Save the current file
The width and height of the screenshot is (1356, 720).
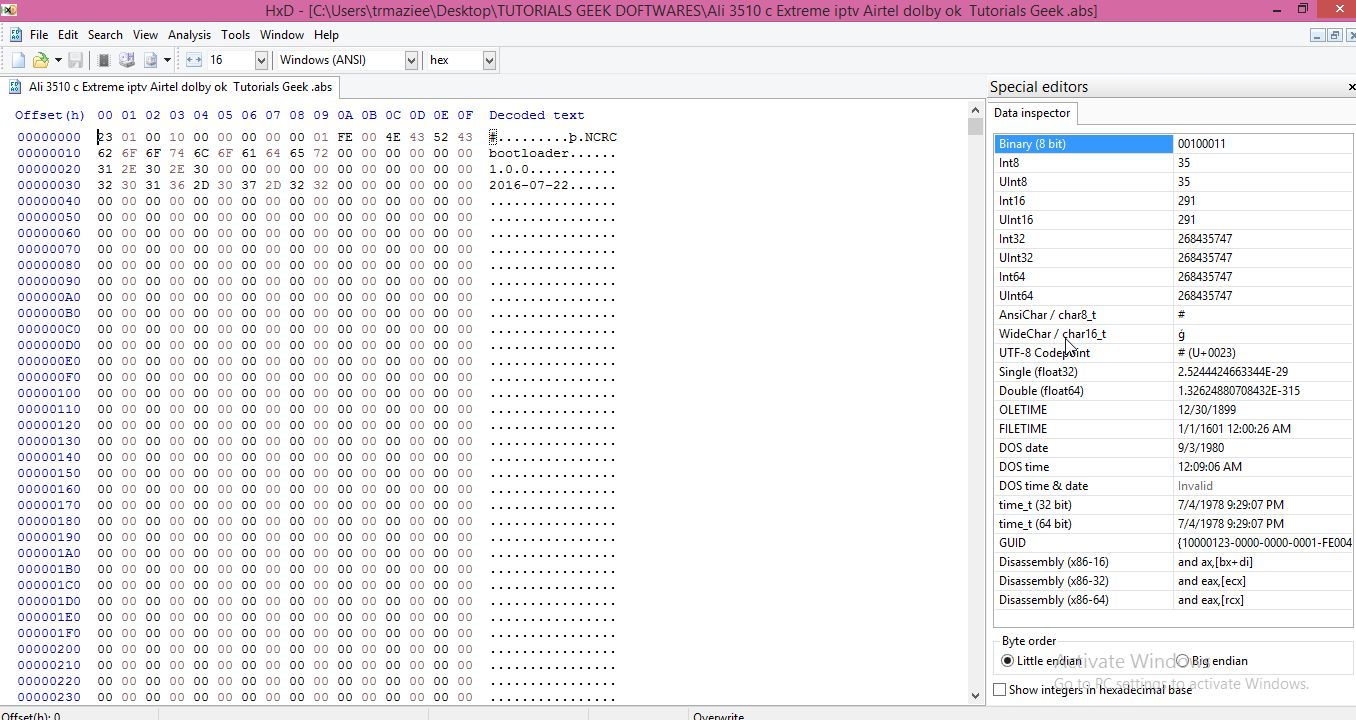[x=75, y=60]
